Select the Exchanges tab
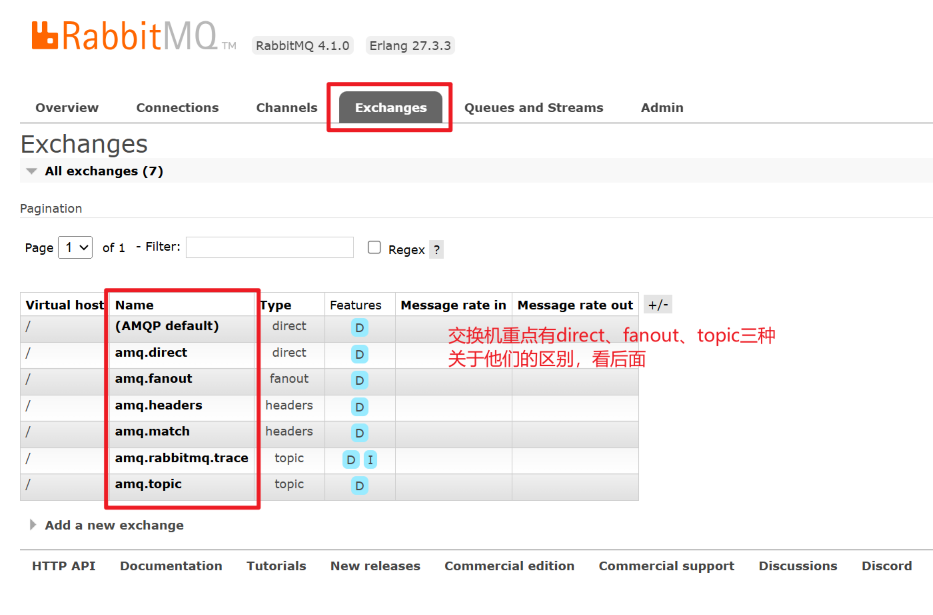The image size is (933, 615). point(391,108)
